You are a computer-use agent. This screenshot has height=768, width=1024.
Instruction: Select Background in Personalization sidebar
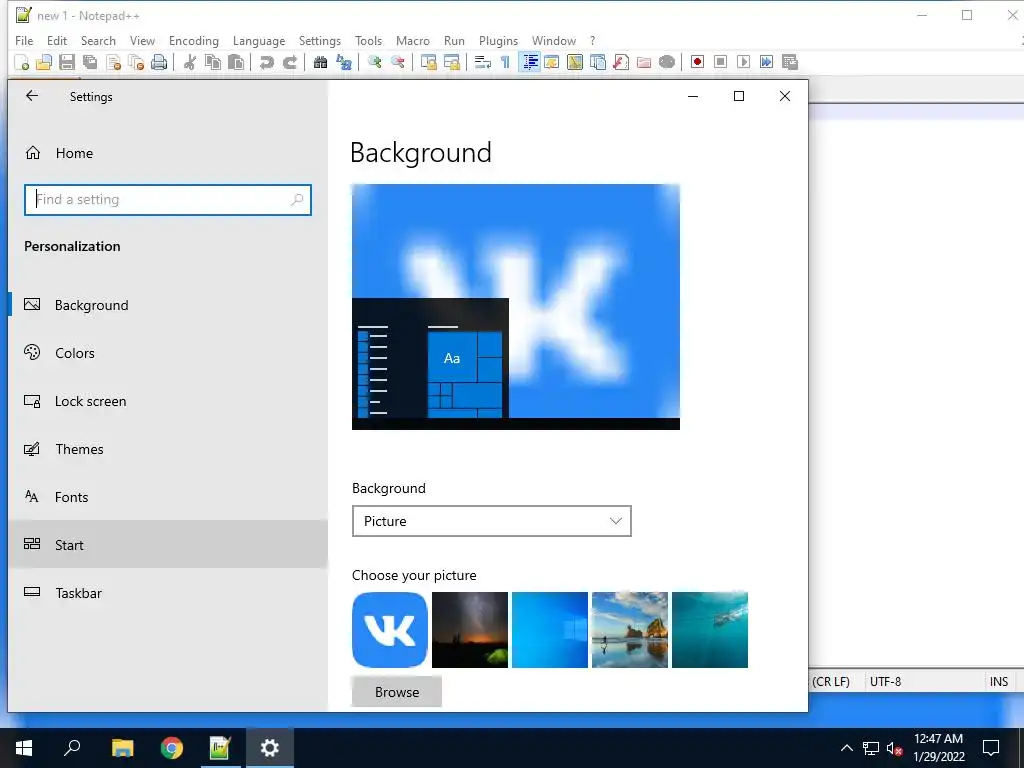point(168,305)
